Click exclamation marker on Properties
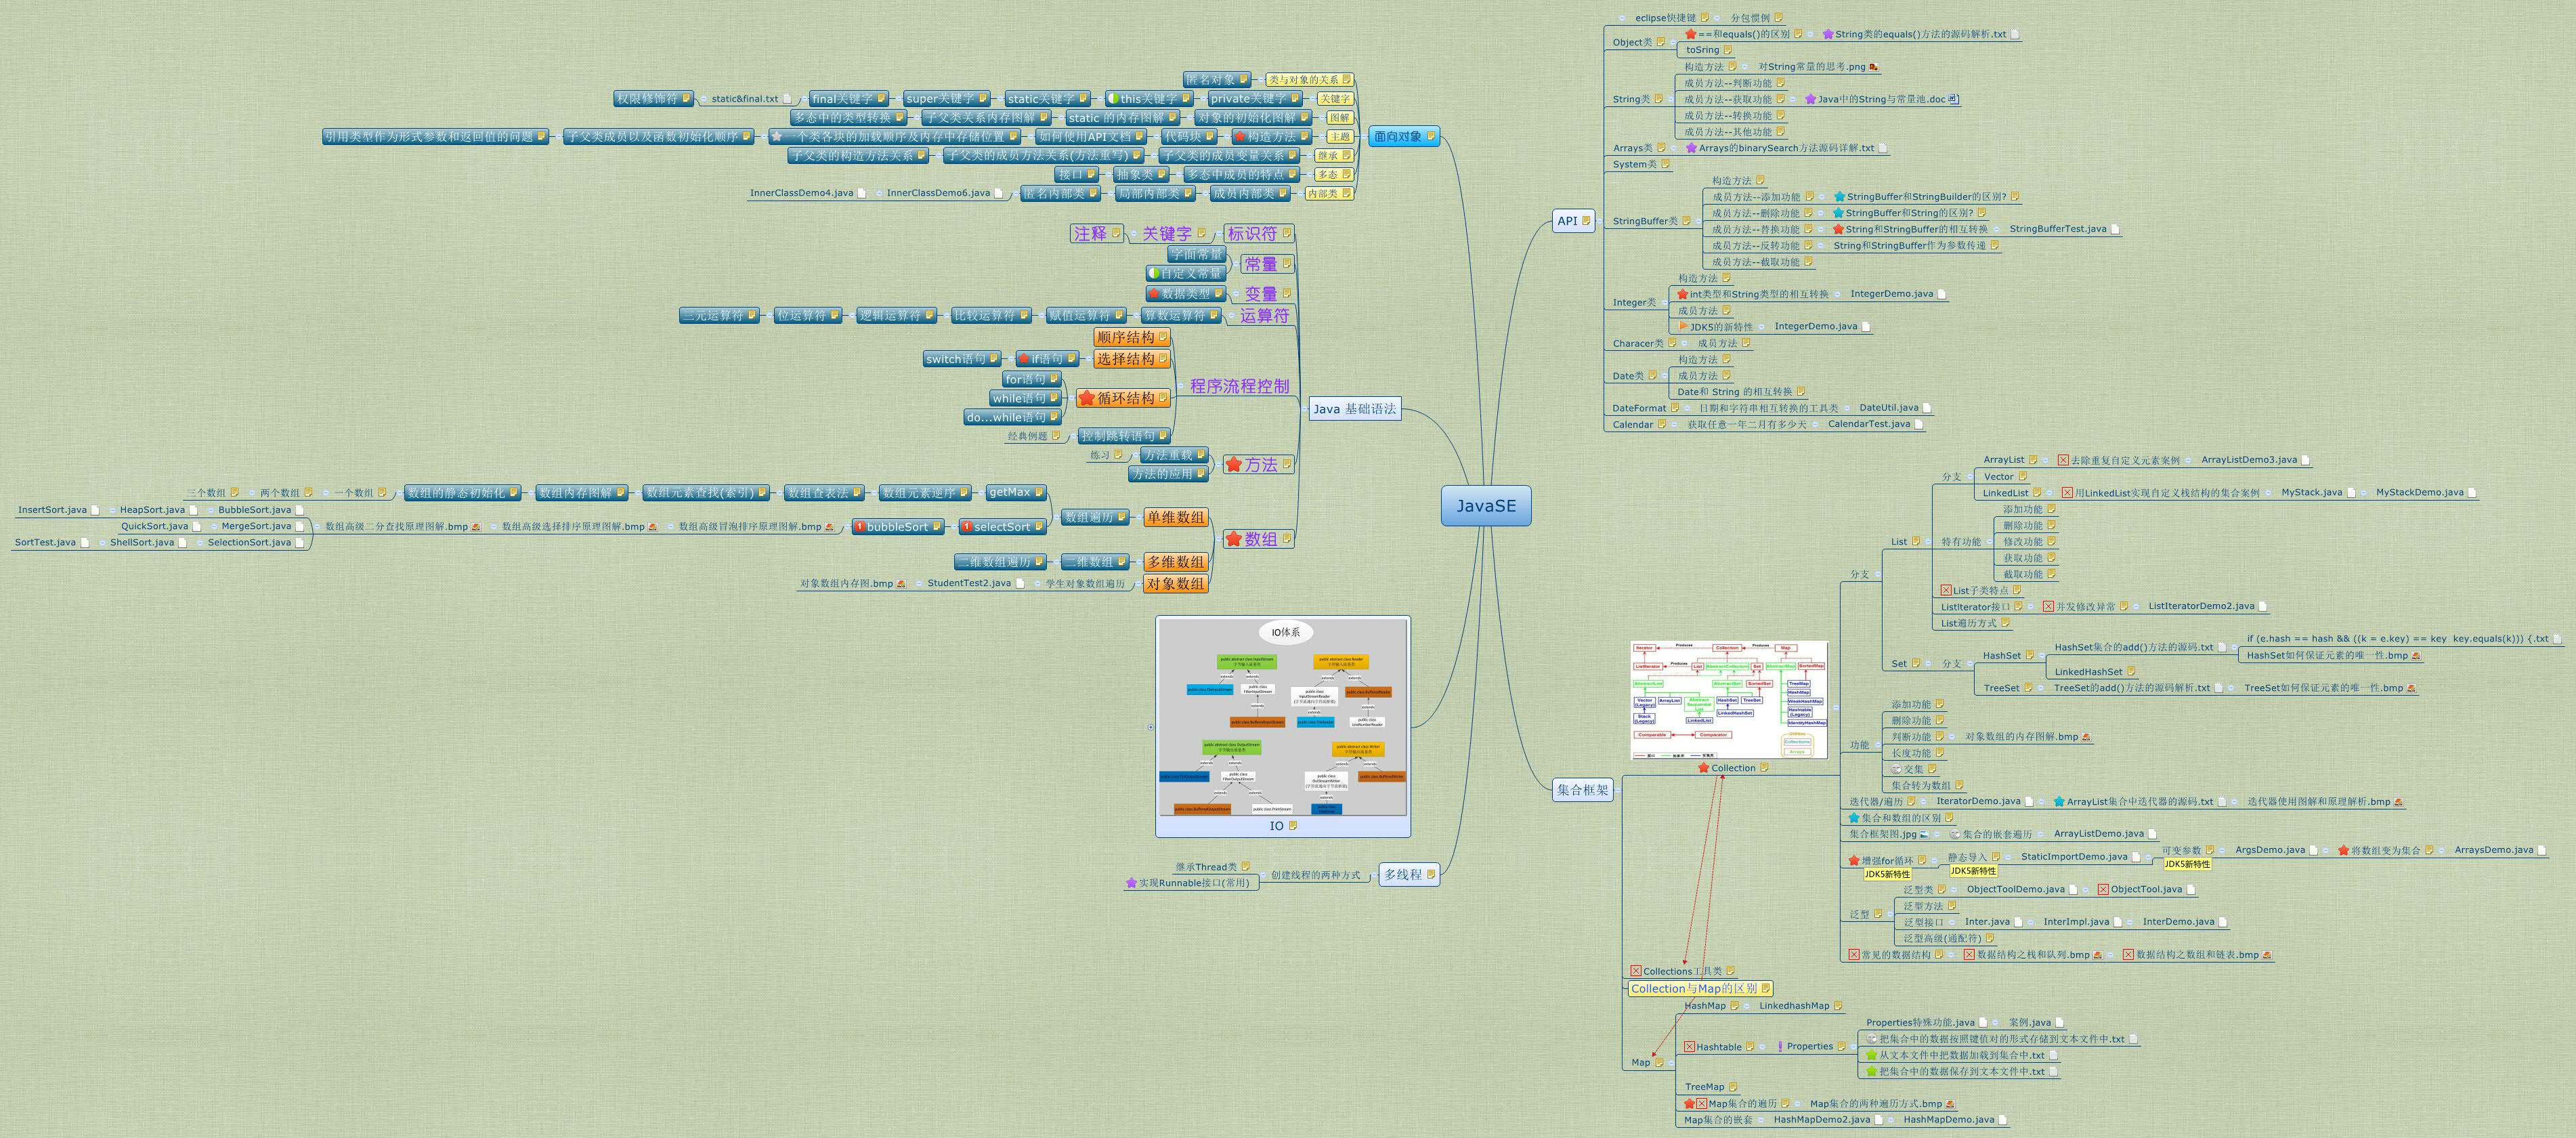Screen dimensions: 2576x1138 (1780, 1047)
